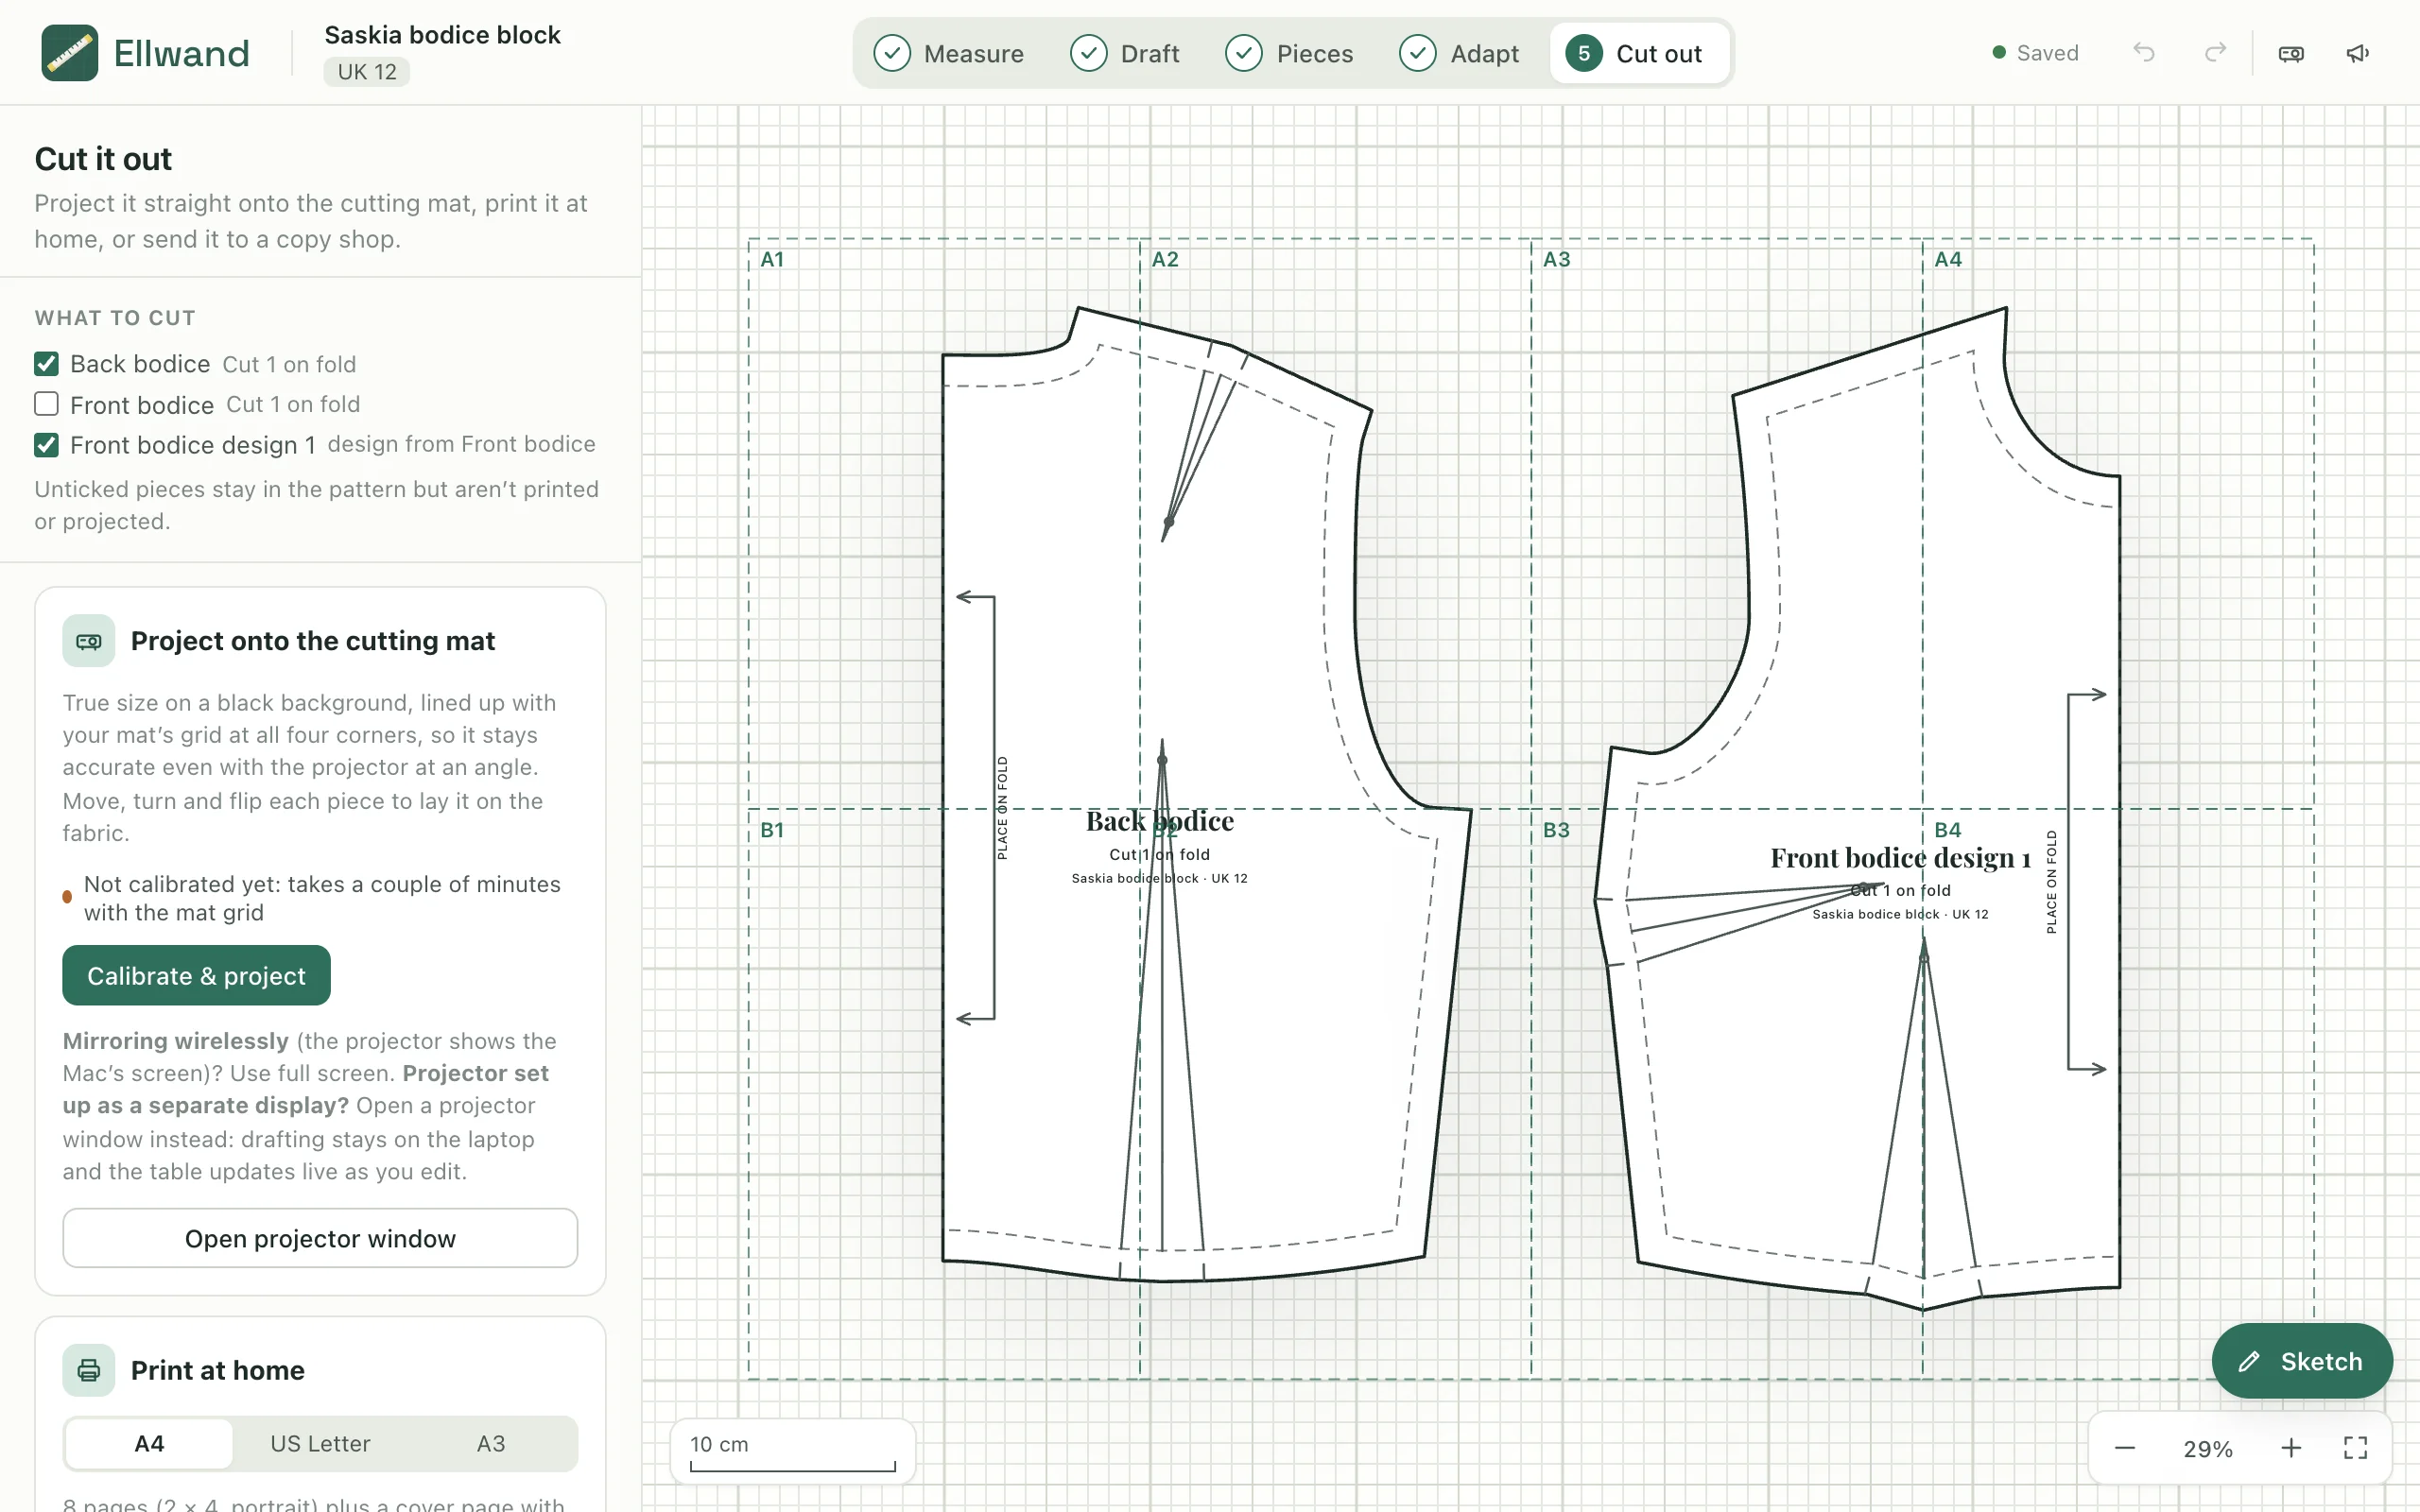Click the A1 page tile label

coord(772,260)
